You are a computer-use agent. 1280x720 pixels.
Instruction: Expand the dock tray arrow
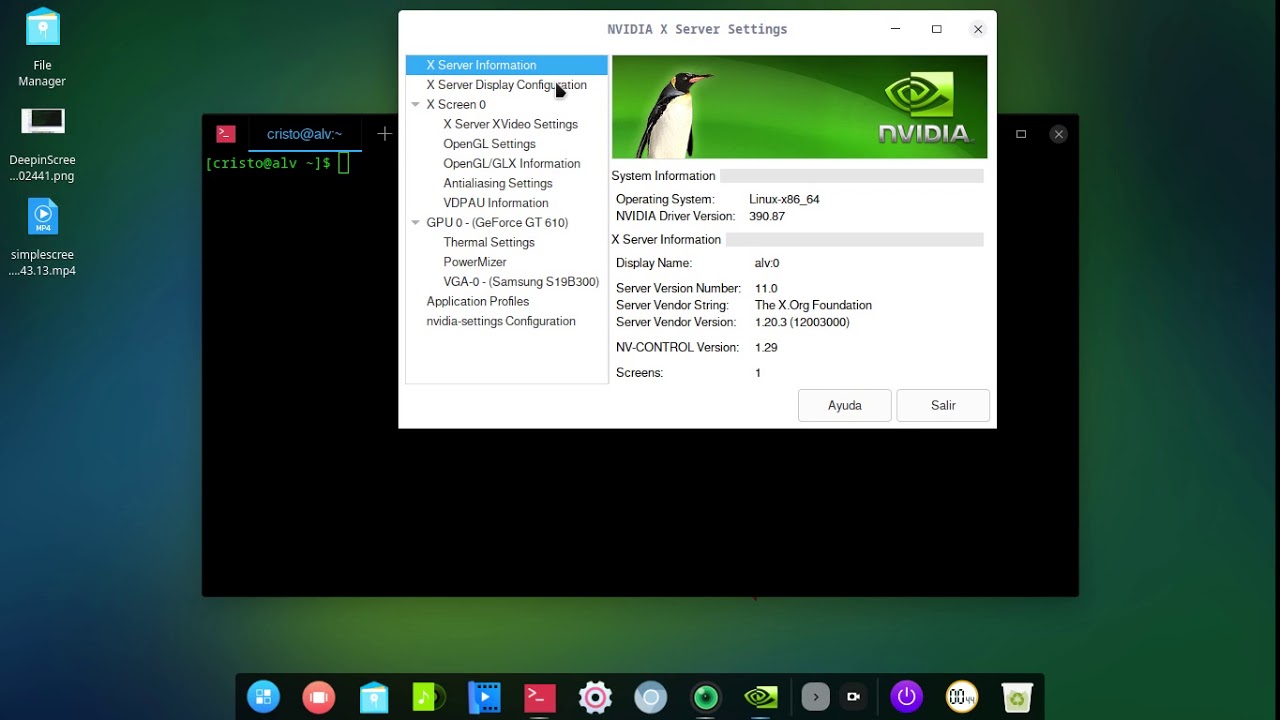(815, 697)
